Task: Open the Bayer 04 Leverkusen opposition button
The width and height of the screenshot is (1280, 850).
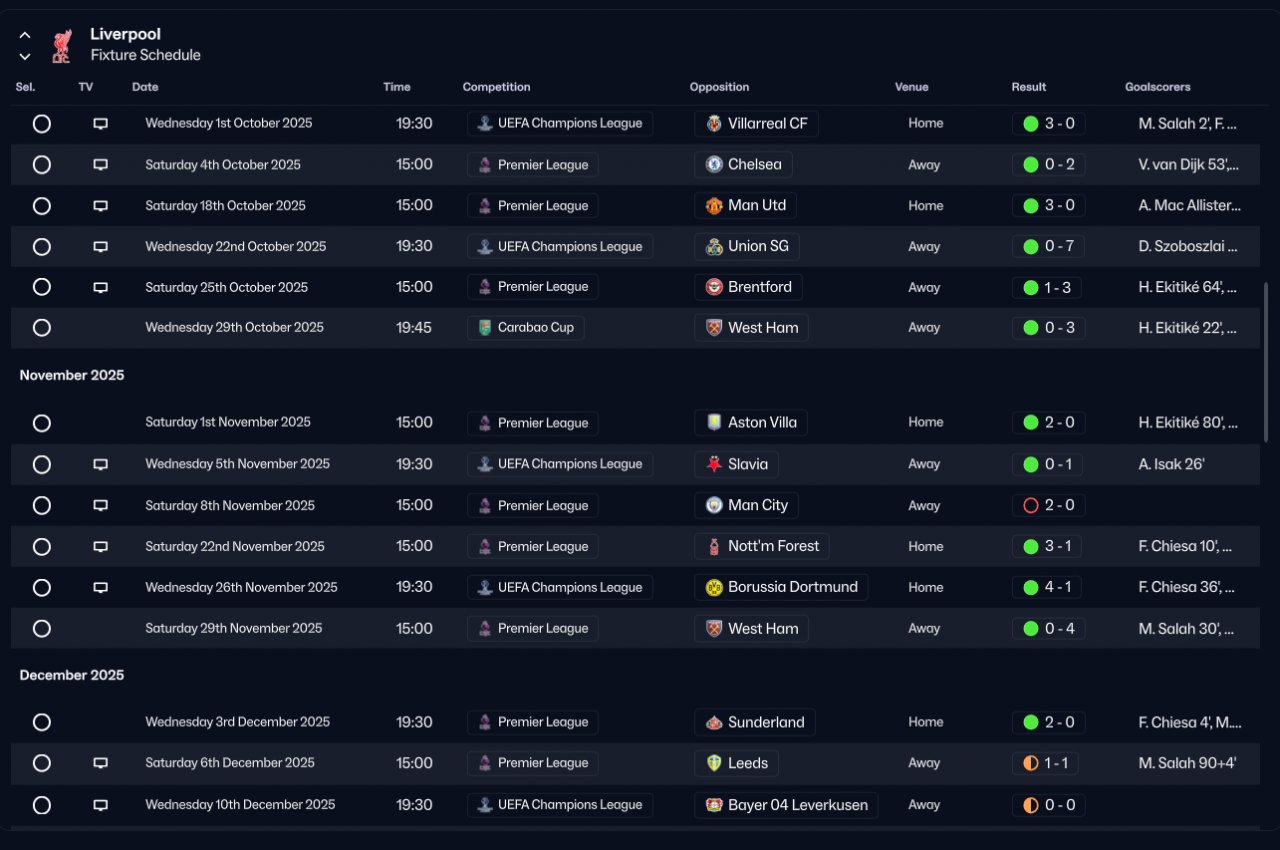Action: [786, 805]
